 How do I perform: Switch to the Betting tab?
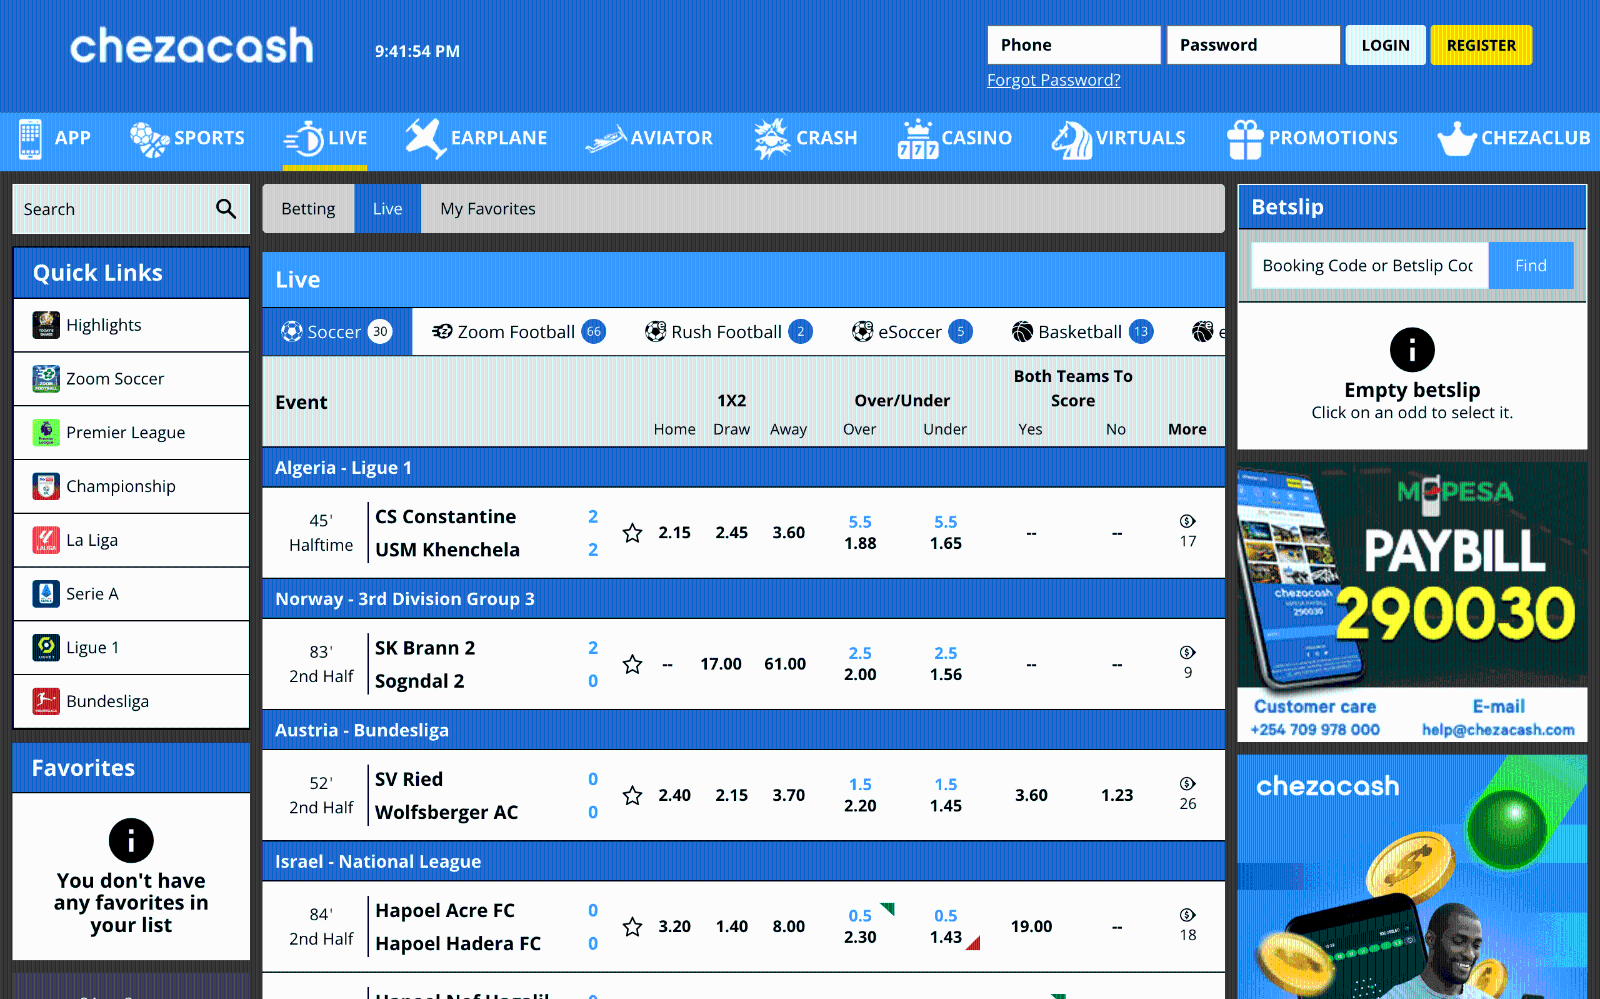coord(308,209)
